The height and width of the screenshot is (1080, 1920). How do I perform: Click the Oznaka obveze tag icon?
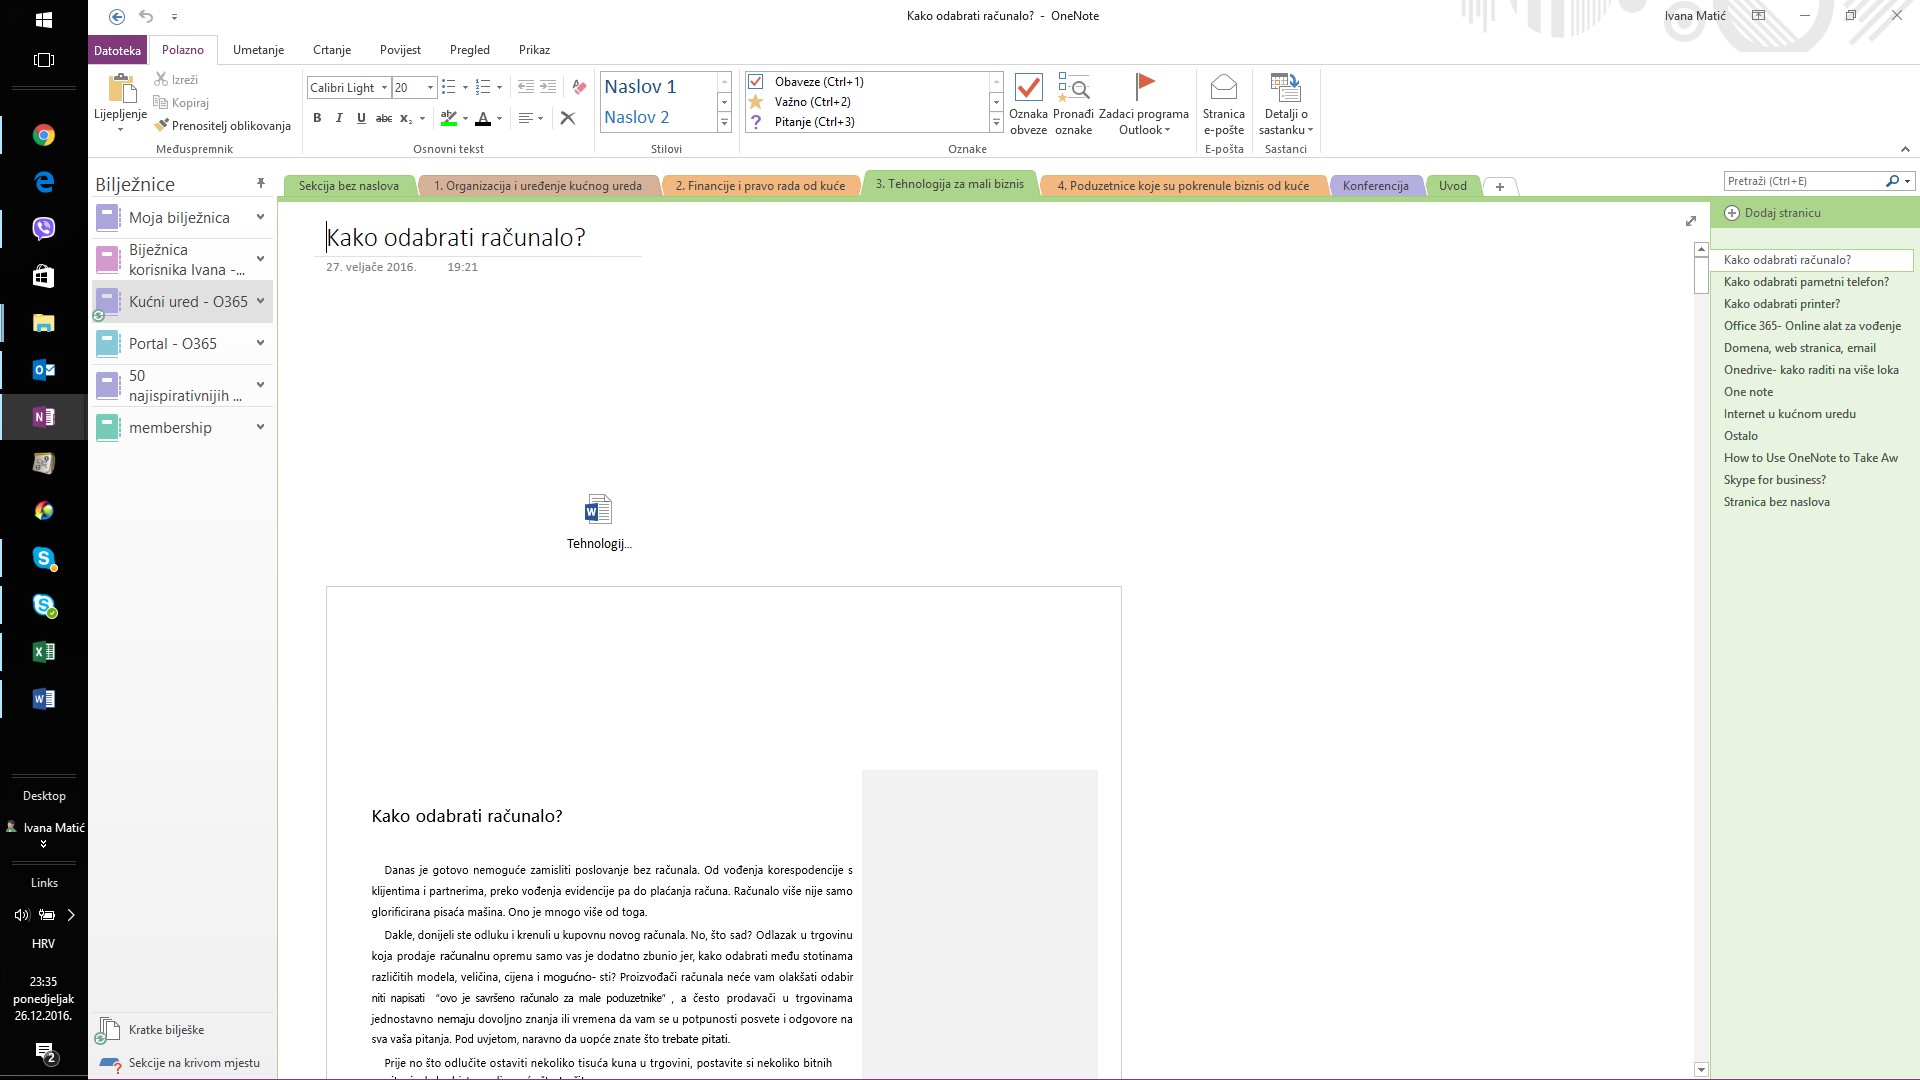tap(1028, 88)
